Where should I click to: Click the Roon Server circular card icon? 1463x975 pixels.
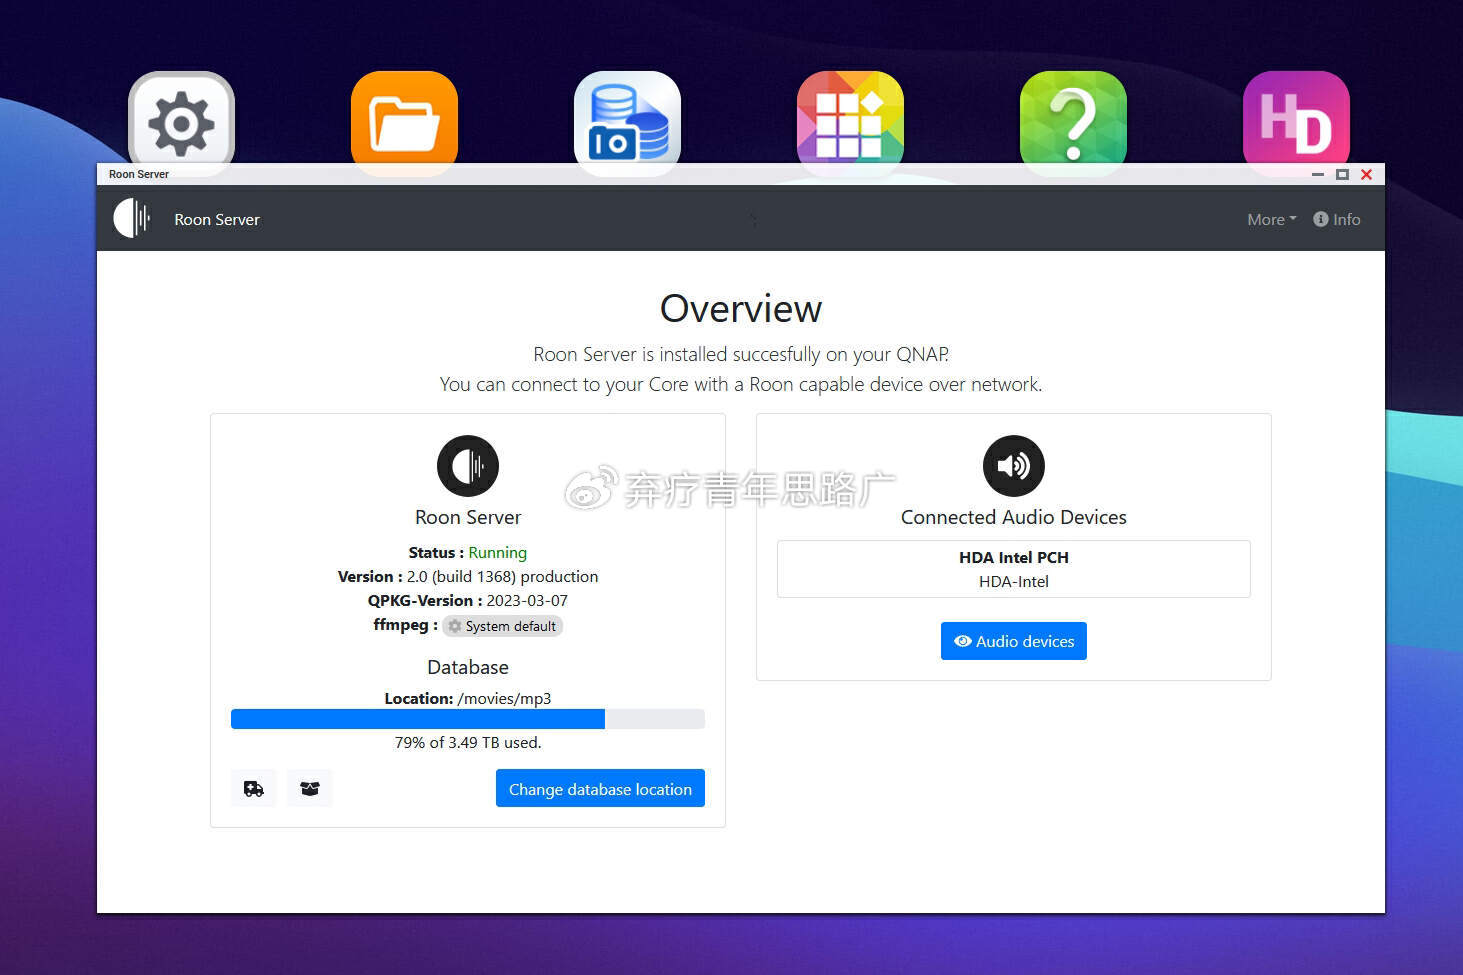click(467, 466)
